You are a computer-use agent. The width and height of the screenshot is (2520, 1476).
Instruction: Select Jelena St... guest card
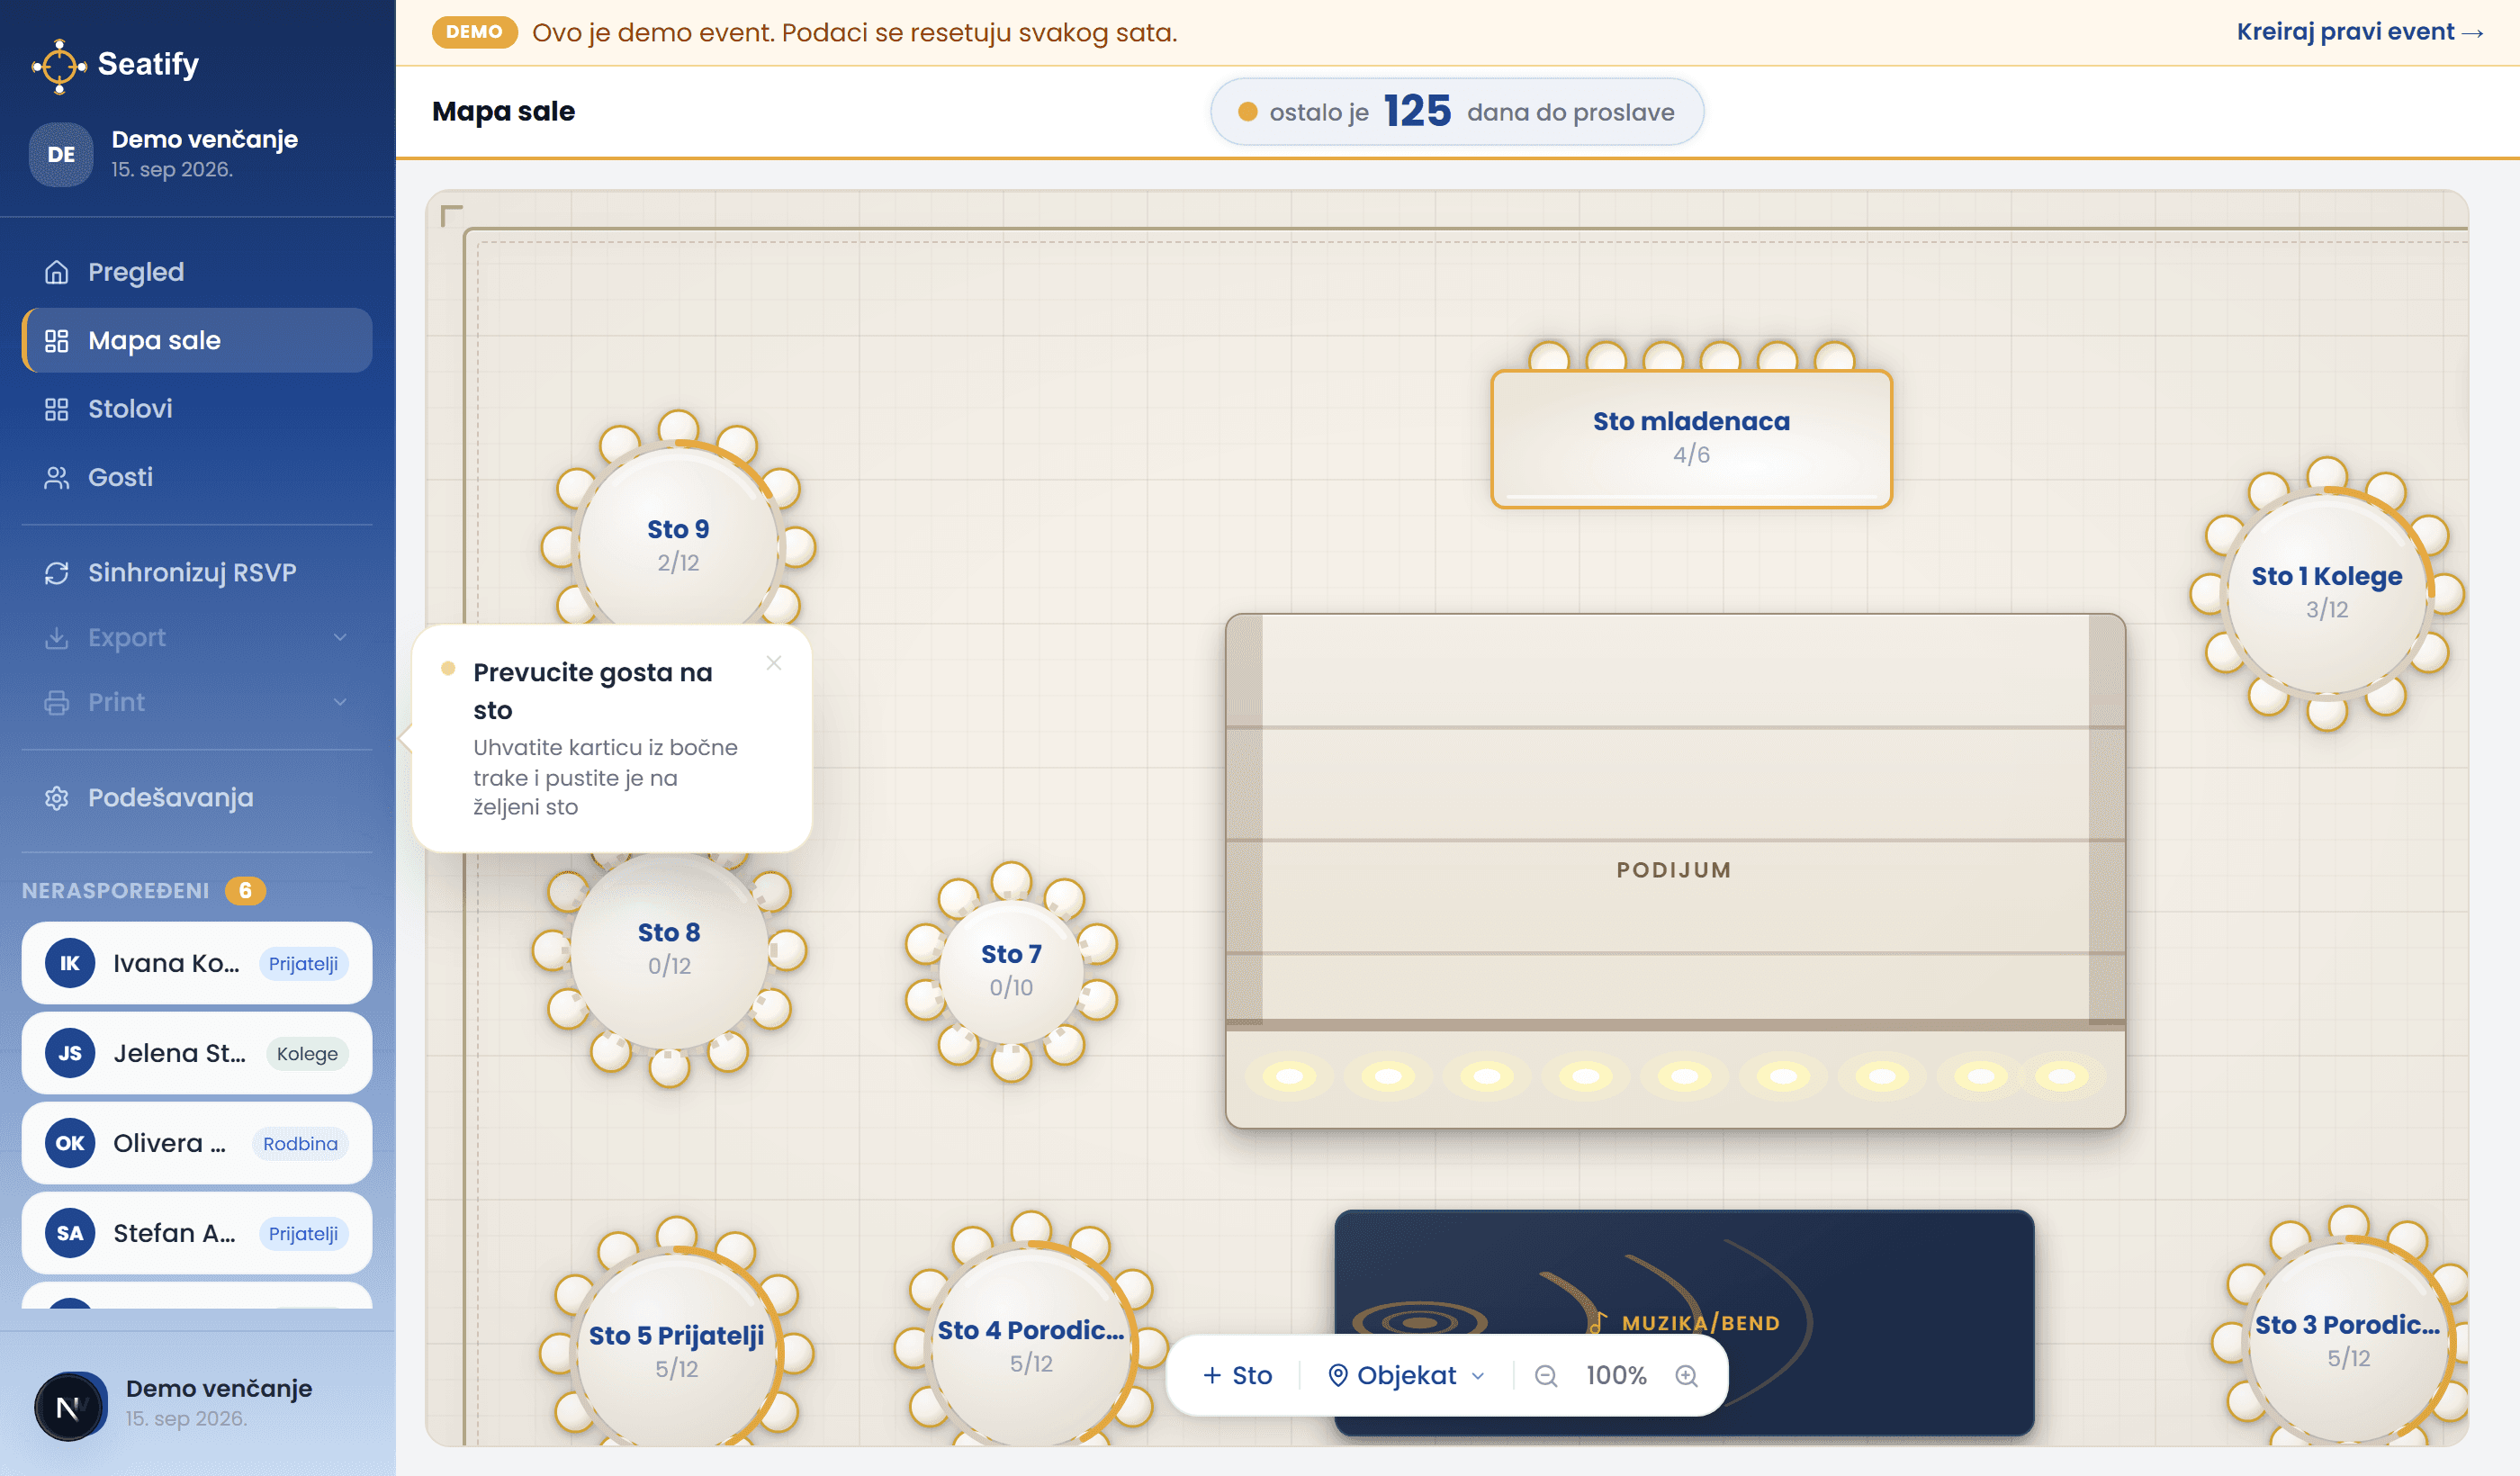point(197,1053)
